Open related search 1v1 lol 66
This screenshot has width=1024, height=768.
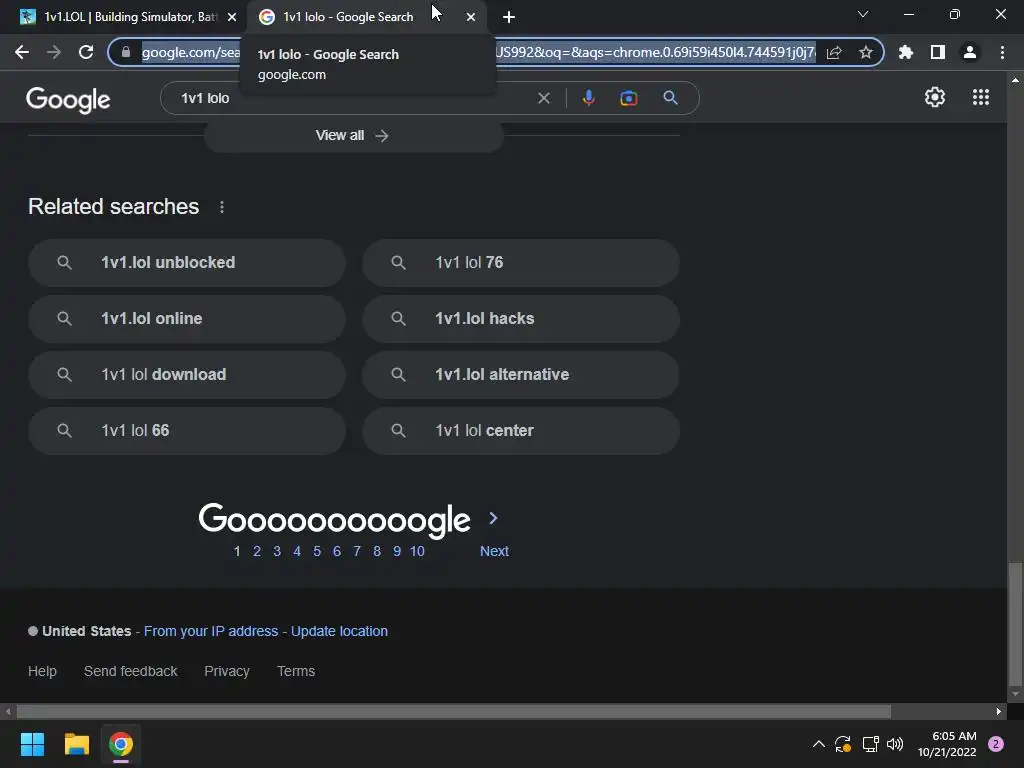pyautogui.click(x=187, y=431)
